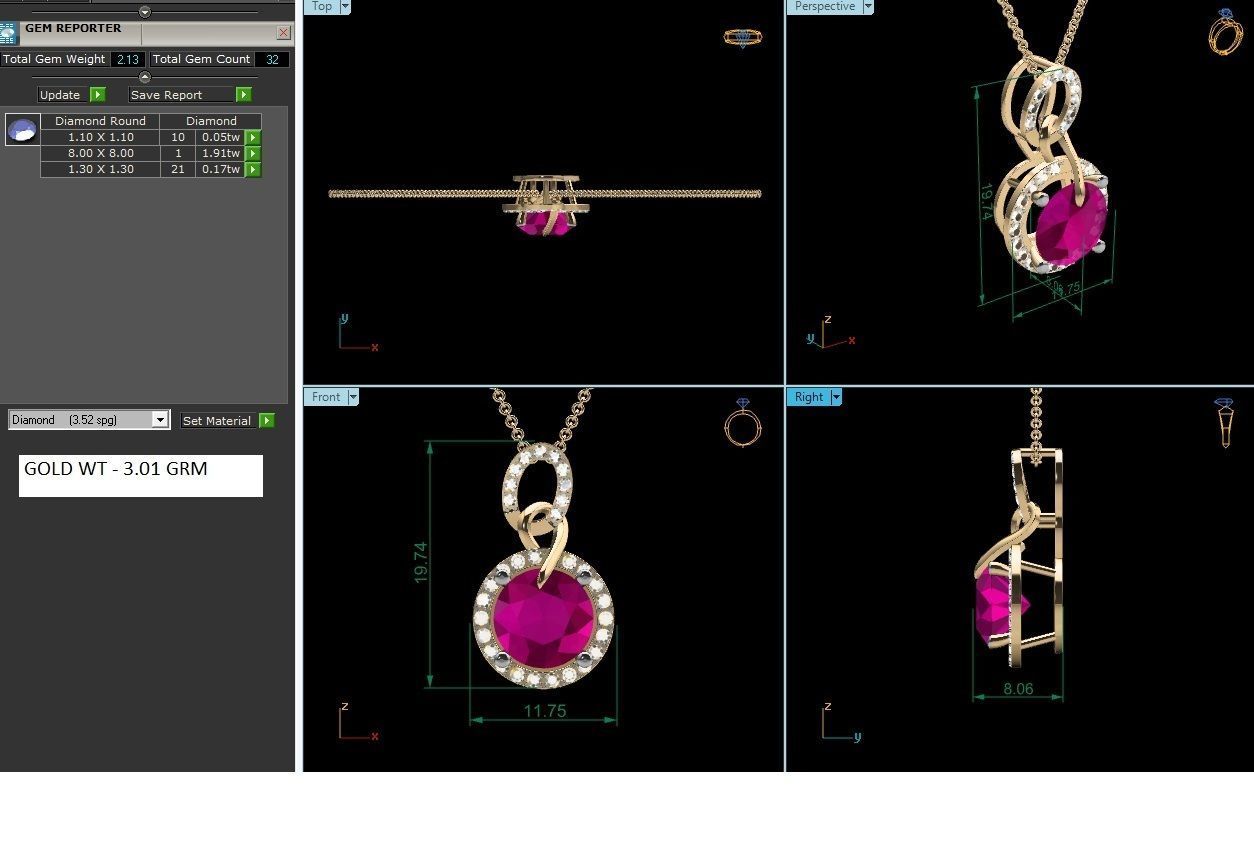Click the Top viewport tab
Image resolution: width=1254 pixels, height=858 pixels.
pos(321,6)
